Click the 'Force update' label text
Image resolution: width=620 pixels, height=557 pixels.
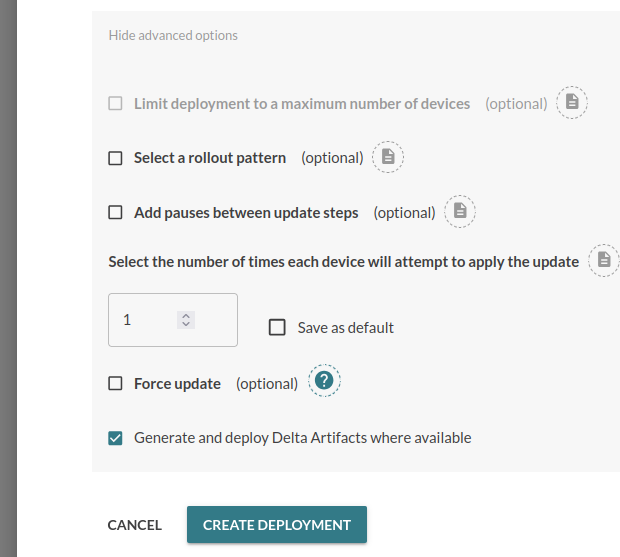(177, 383)
